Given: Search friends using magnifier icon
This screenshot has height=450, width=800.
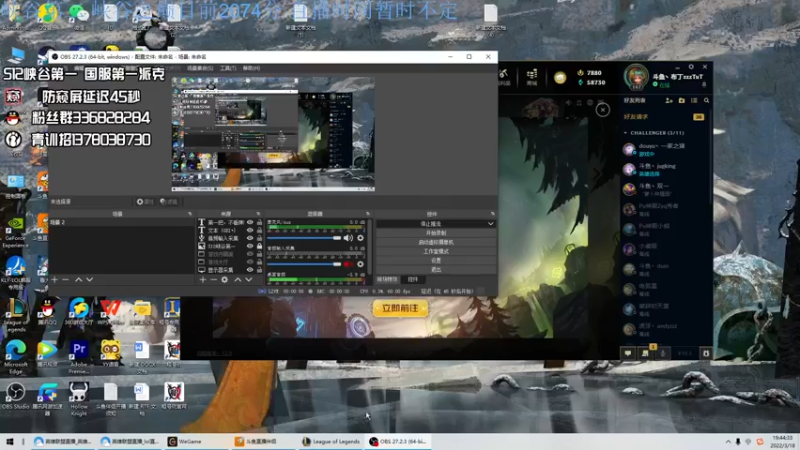Looking at the screenshot, I should [x=707, y=101].
